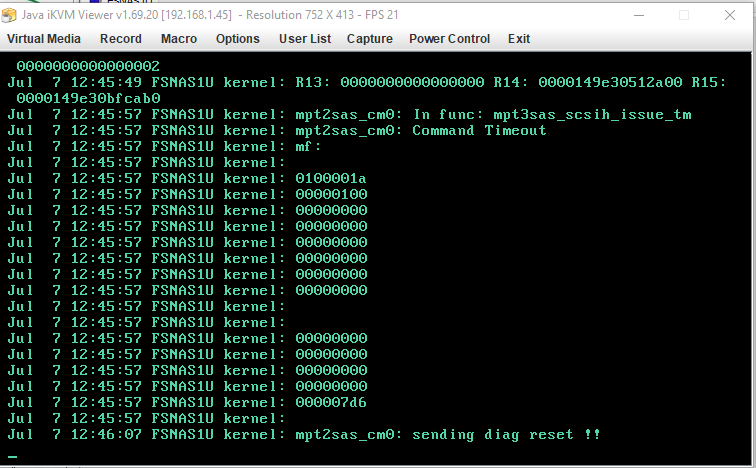Viewport: 756px width, 468px height.
Task: Open the Options menu
Action: (238, 39)
